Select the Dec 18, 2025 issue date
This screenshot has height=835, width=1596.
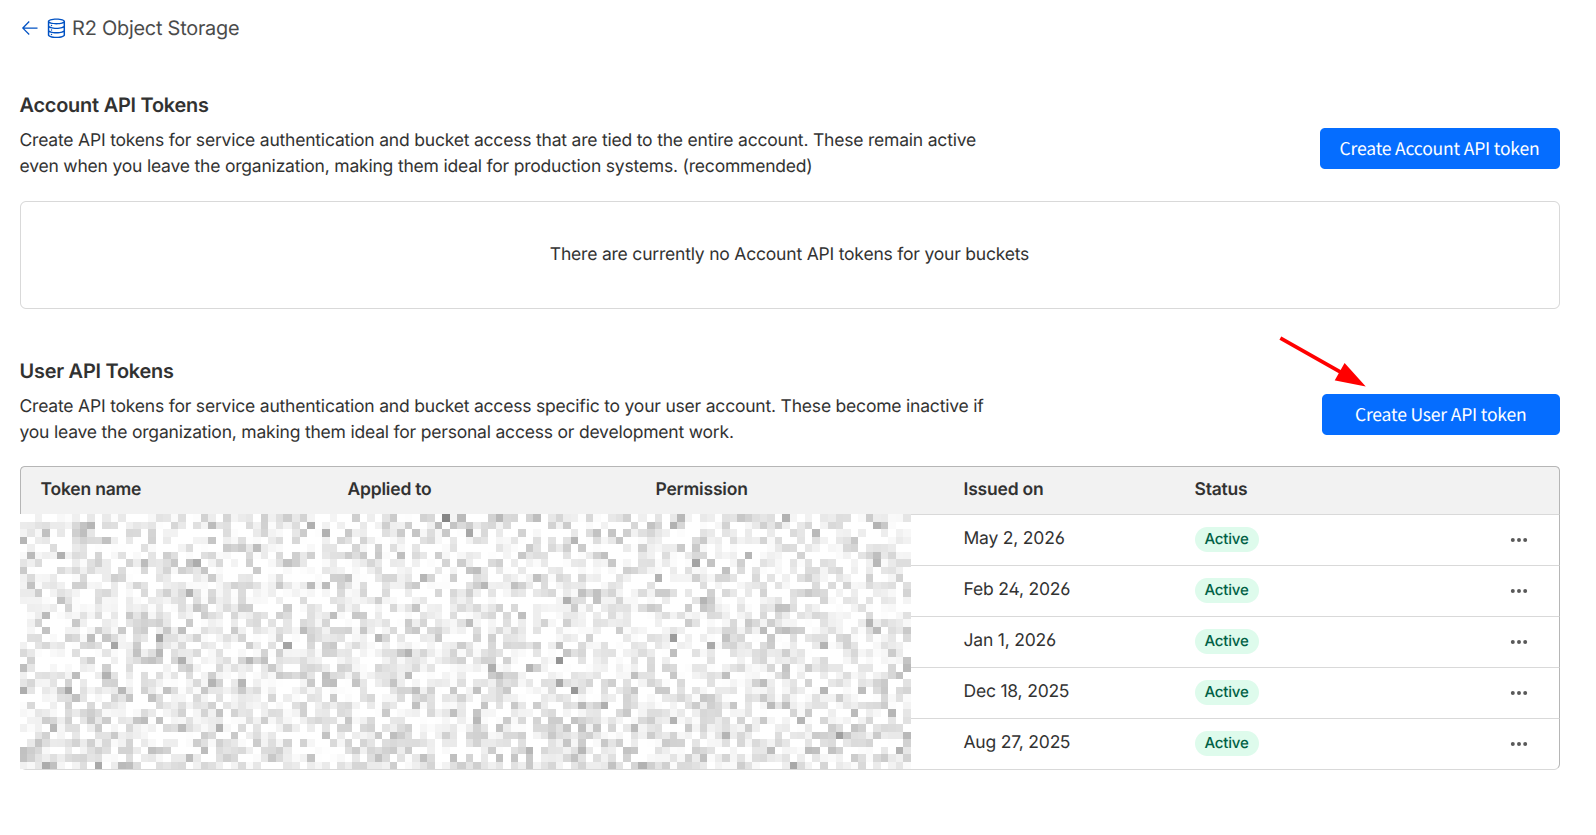click(x=1016, y=691)
